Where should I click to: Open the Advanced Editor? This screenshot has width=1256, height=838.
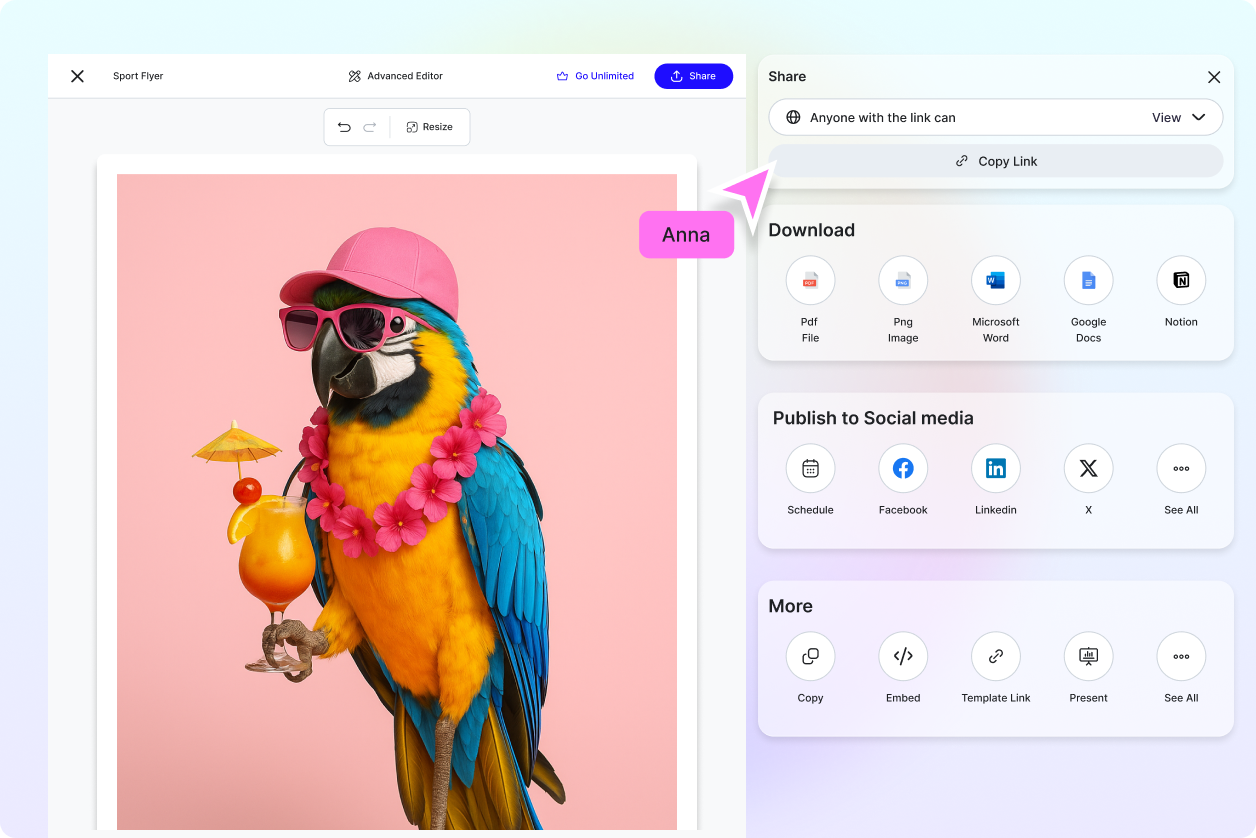point(395,76)
